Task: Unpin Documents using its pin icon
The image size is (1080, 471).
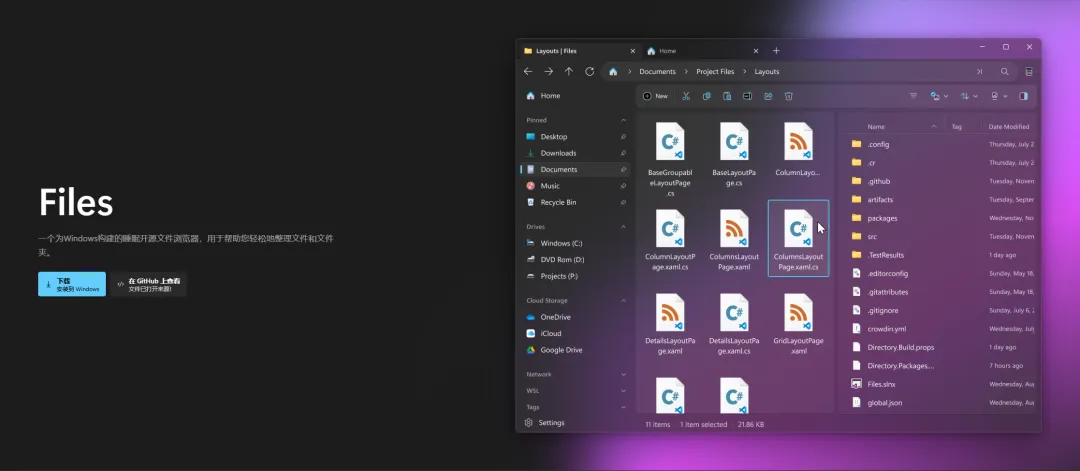Action: click(623, 169)
